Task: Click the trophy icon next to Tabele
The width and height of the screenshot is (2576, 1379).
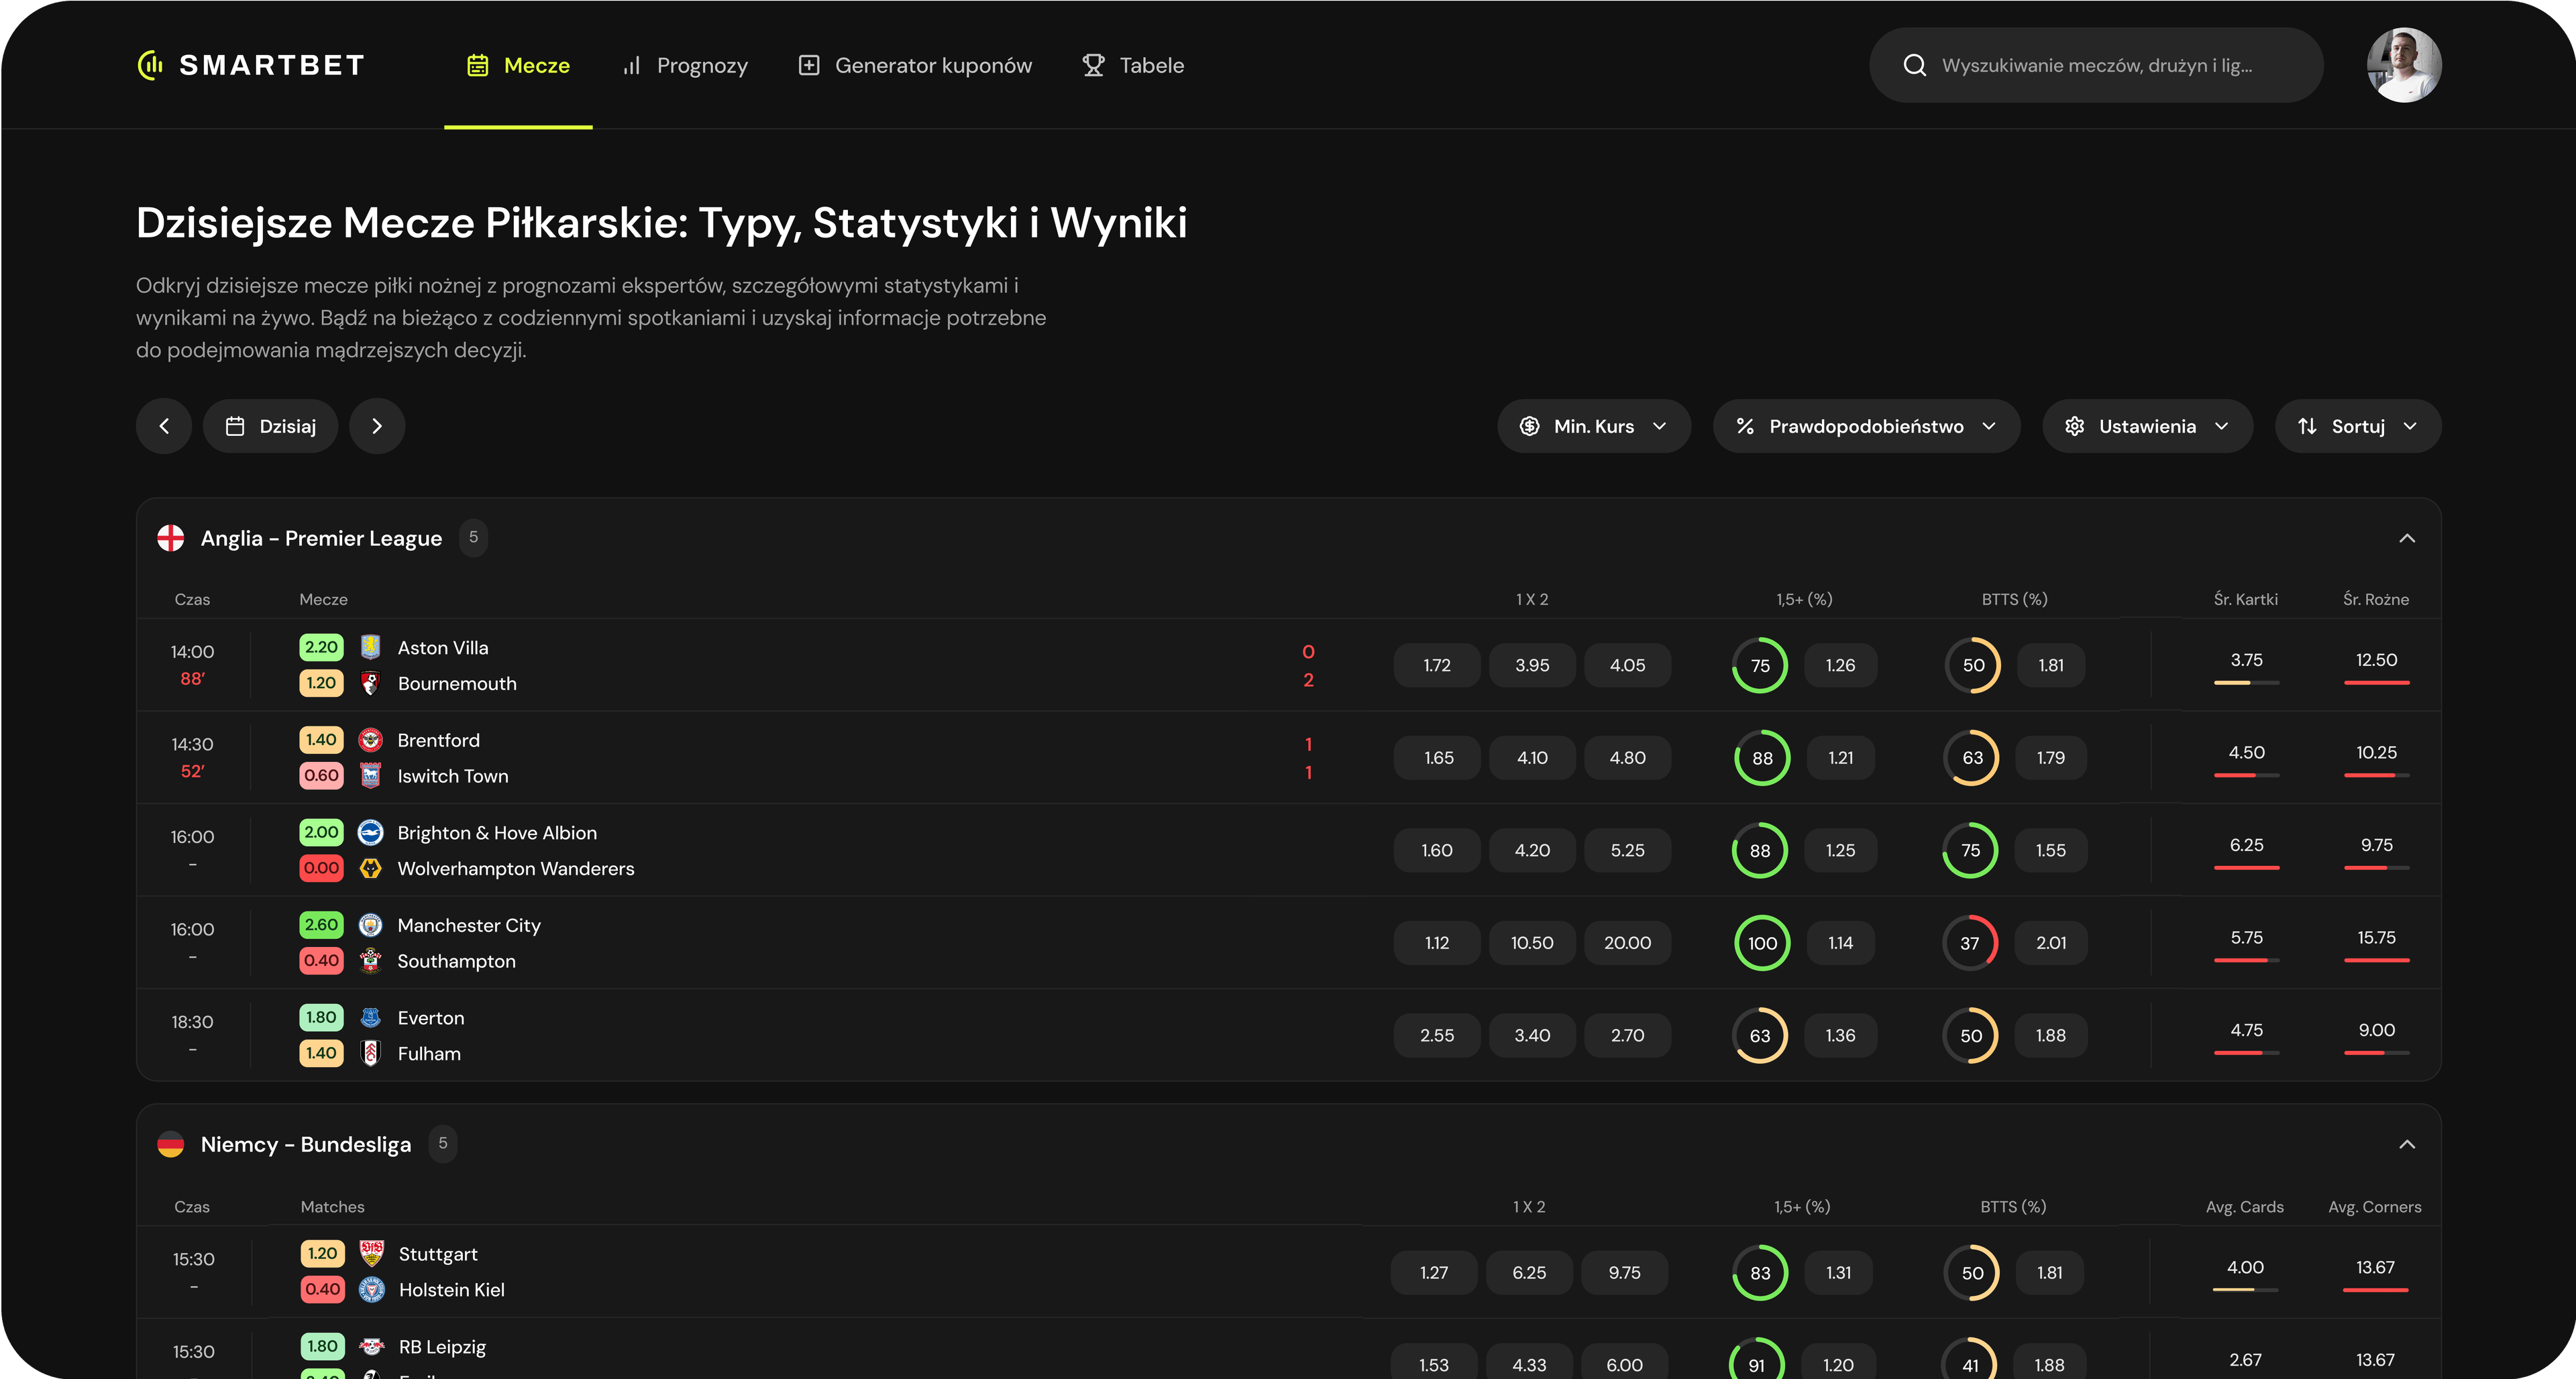Action: pyautogui.click(x=1093, y=65)
